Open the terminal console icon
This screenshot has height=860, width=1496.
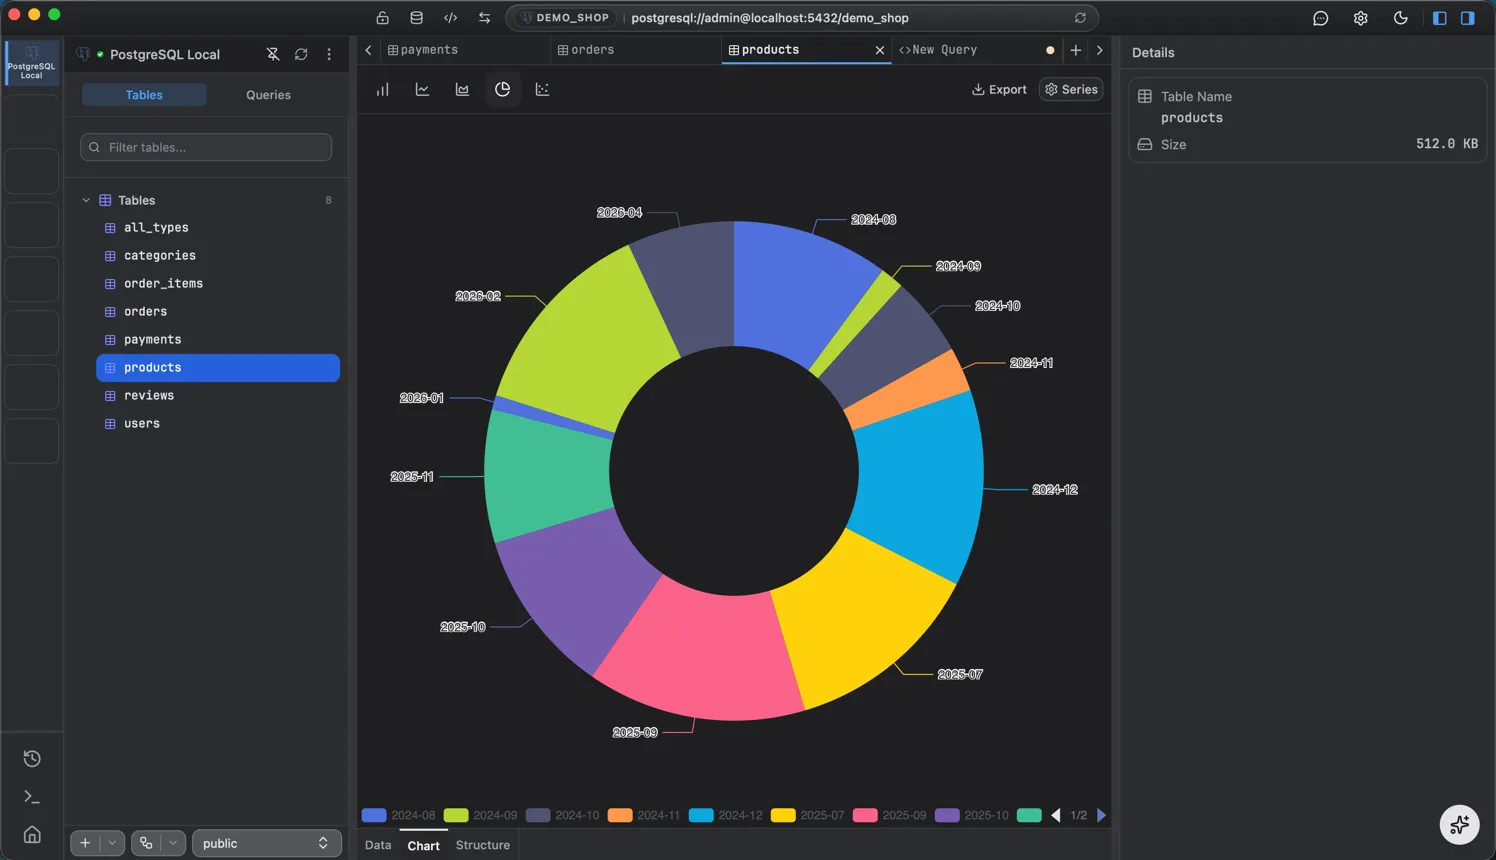click(x=32, y=797)
